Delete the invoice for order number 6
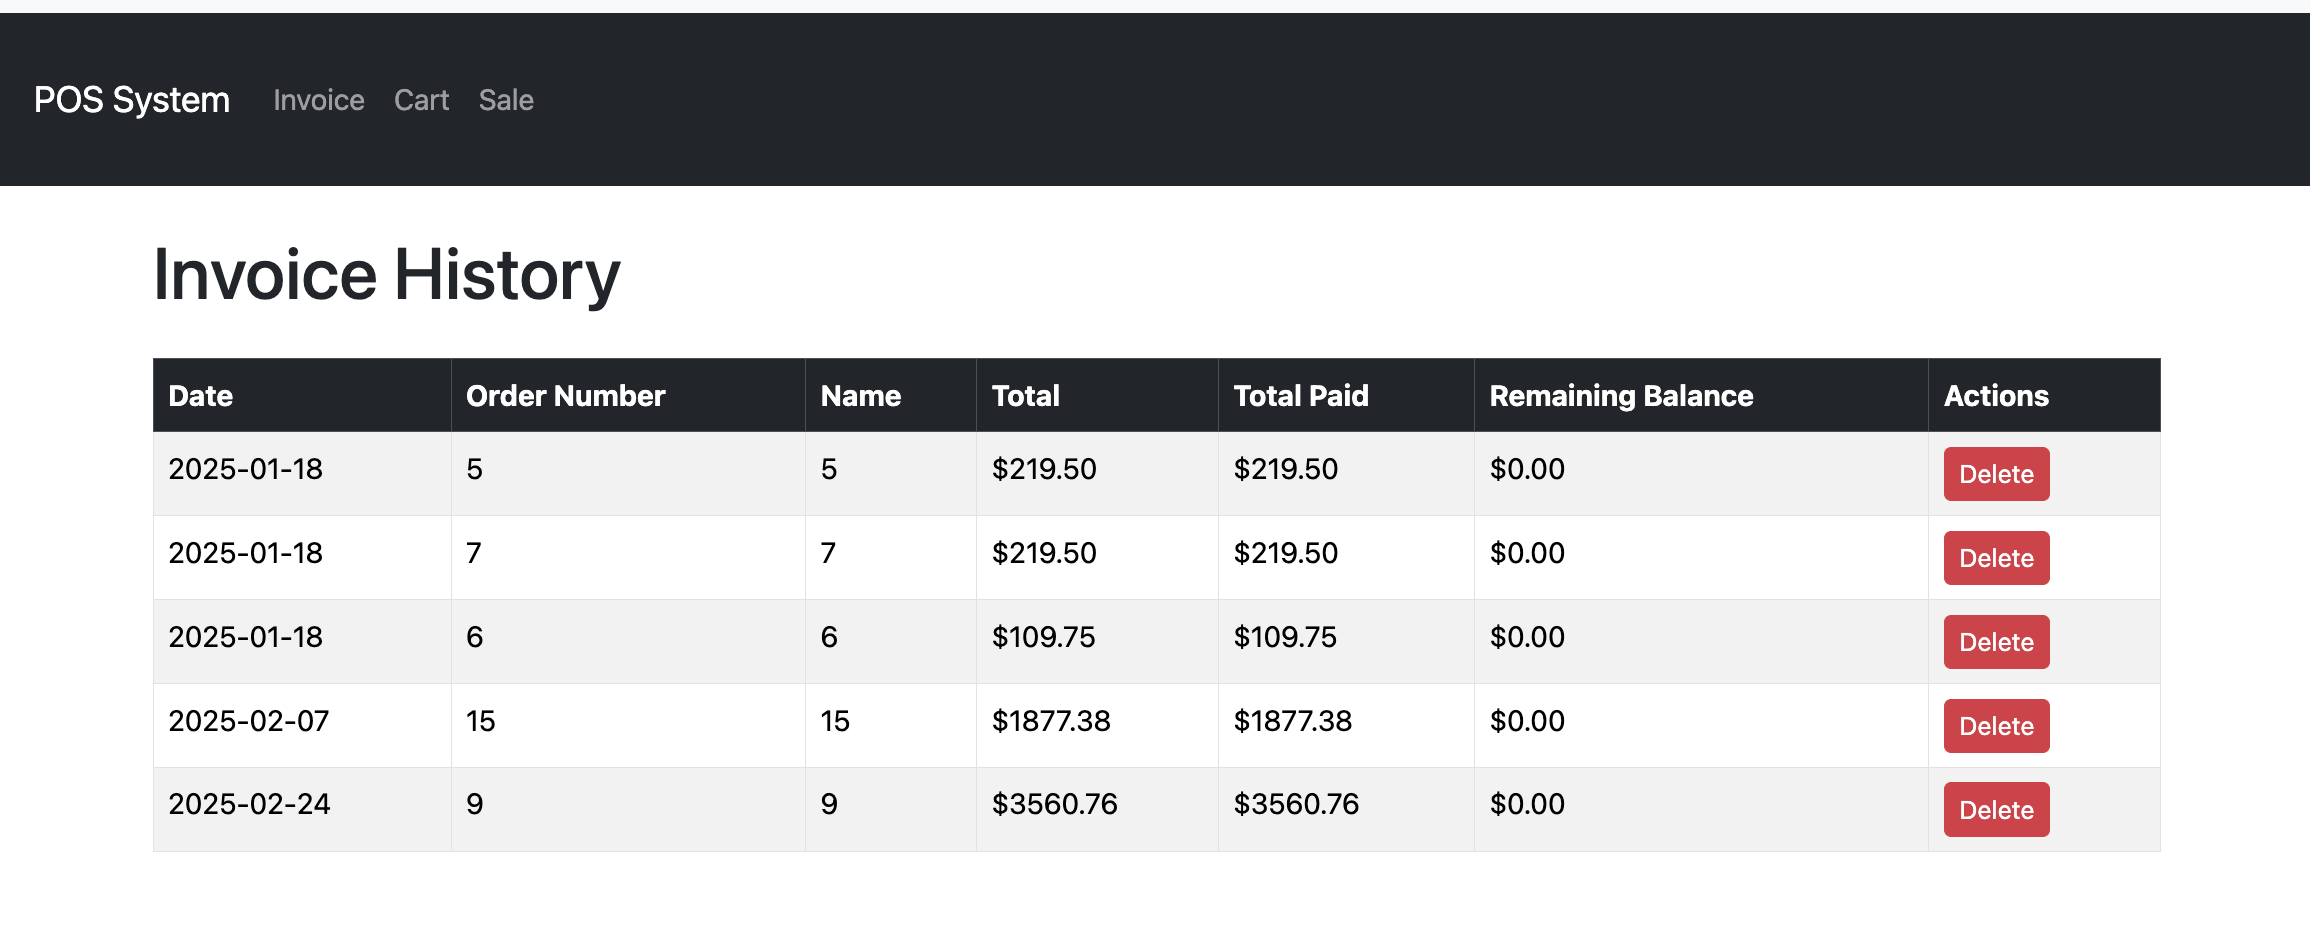2310x932 pixels. (x=1996, y=642)
